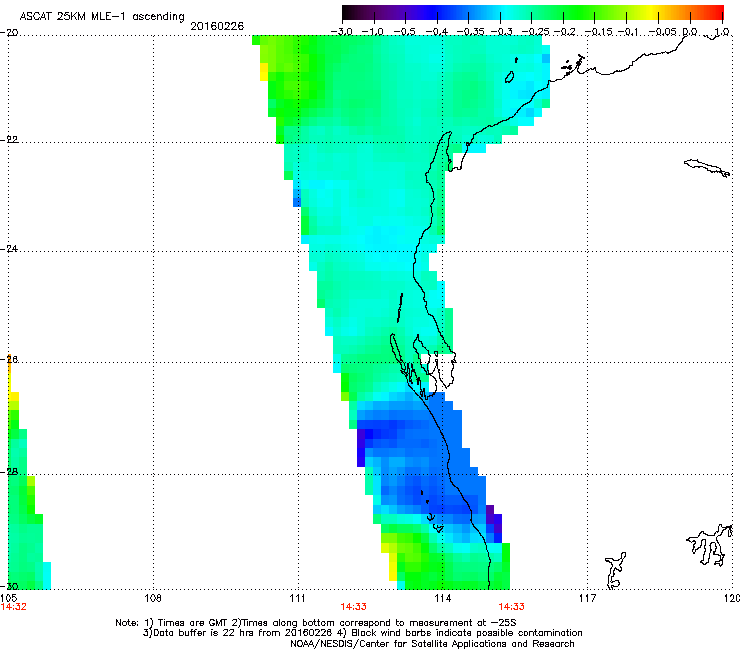Click the red "14:33" between labels 111 and 114
The width and height of the screenshot is (740, 650).
pyautogui.click(x=353, y=607)
